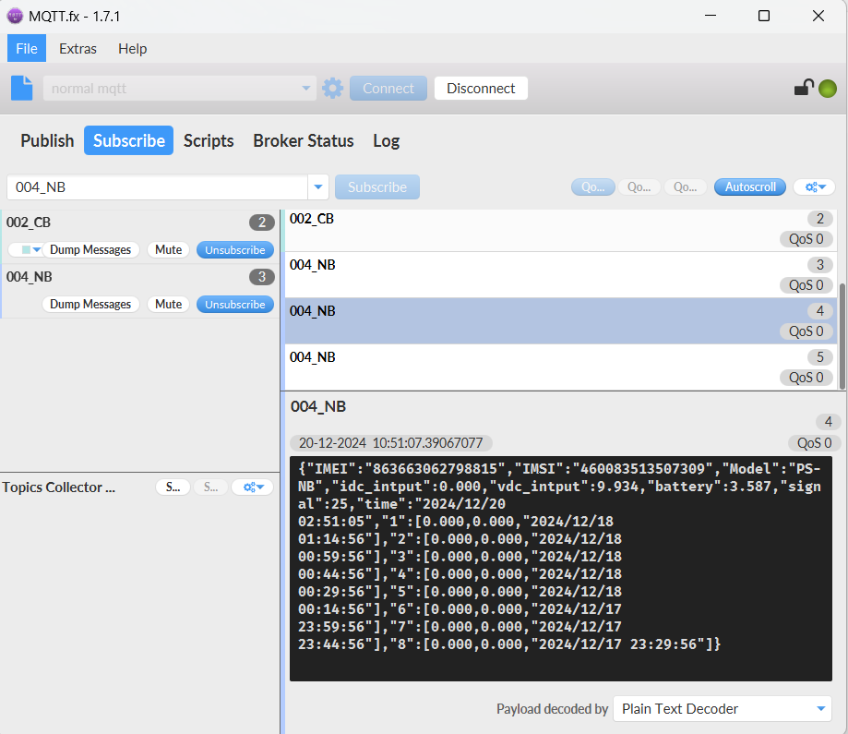This screenshot has width=848, height=734.
Task: Unsubscribe from the 004_NB topic
Action: coord(235,305)
